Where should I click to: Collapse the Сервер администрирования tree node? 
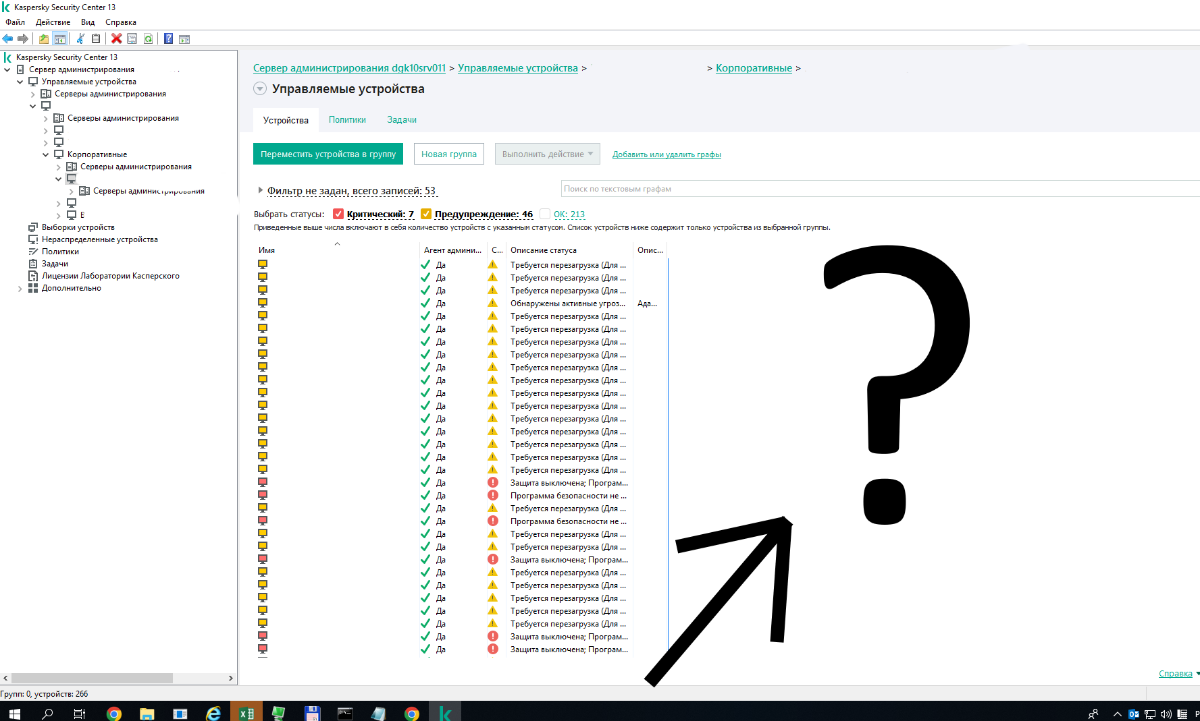(x=8, y=70)
